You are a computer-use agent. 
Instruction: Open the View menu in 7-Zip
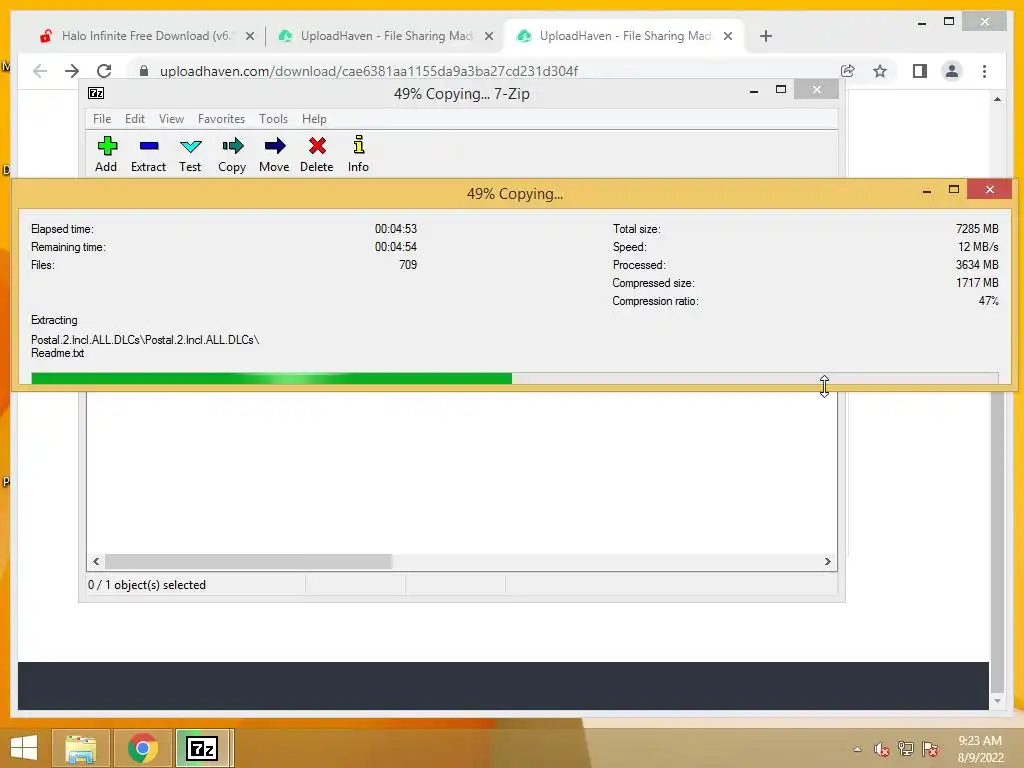click(x=171, y=119)
